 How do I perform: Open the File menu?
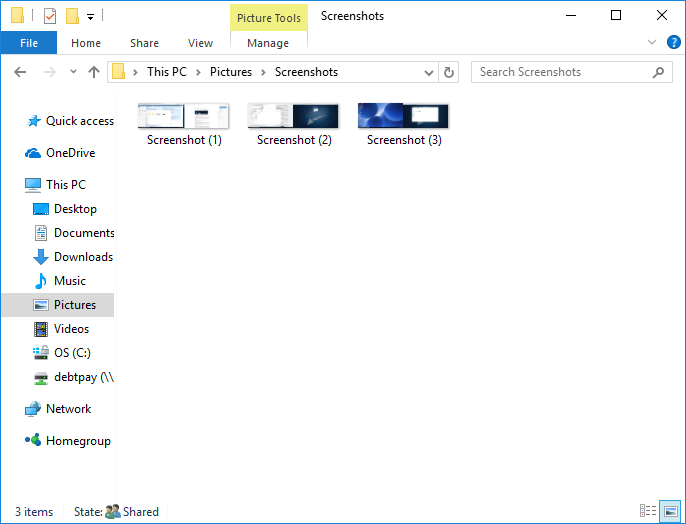pos(29,43)
